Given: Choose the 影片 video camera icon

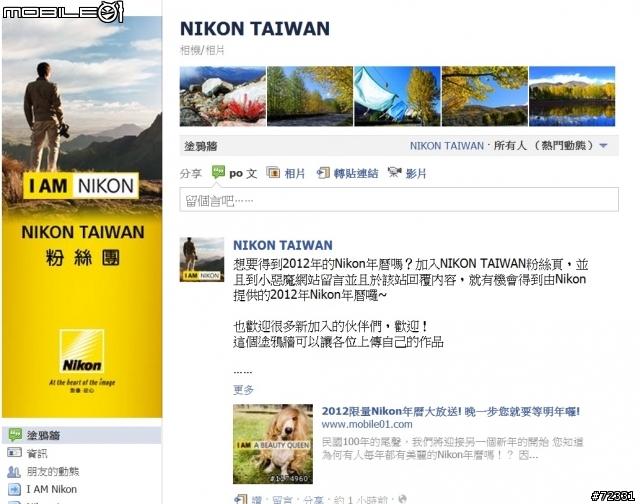Looking at the screenshot, I should point(395,173).
